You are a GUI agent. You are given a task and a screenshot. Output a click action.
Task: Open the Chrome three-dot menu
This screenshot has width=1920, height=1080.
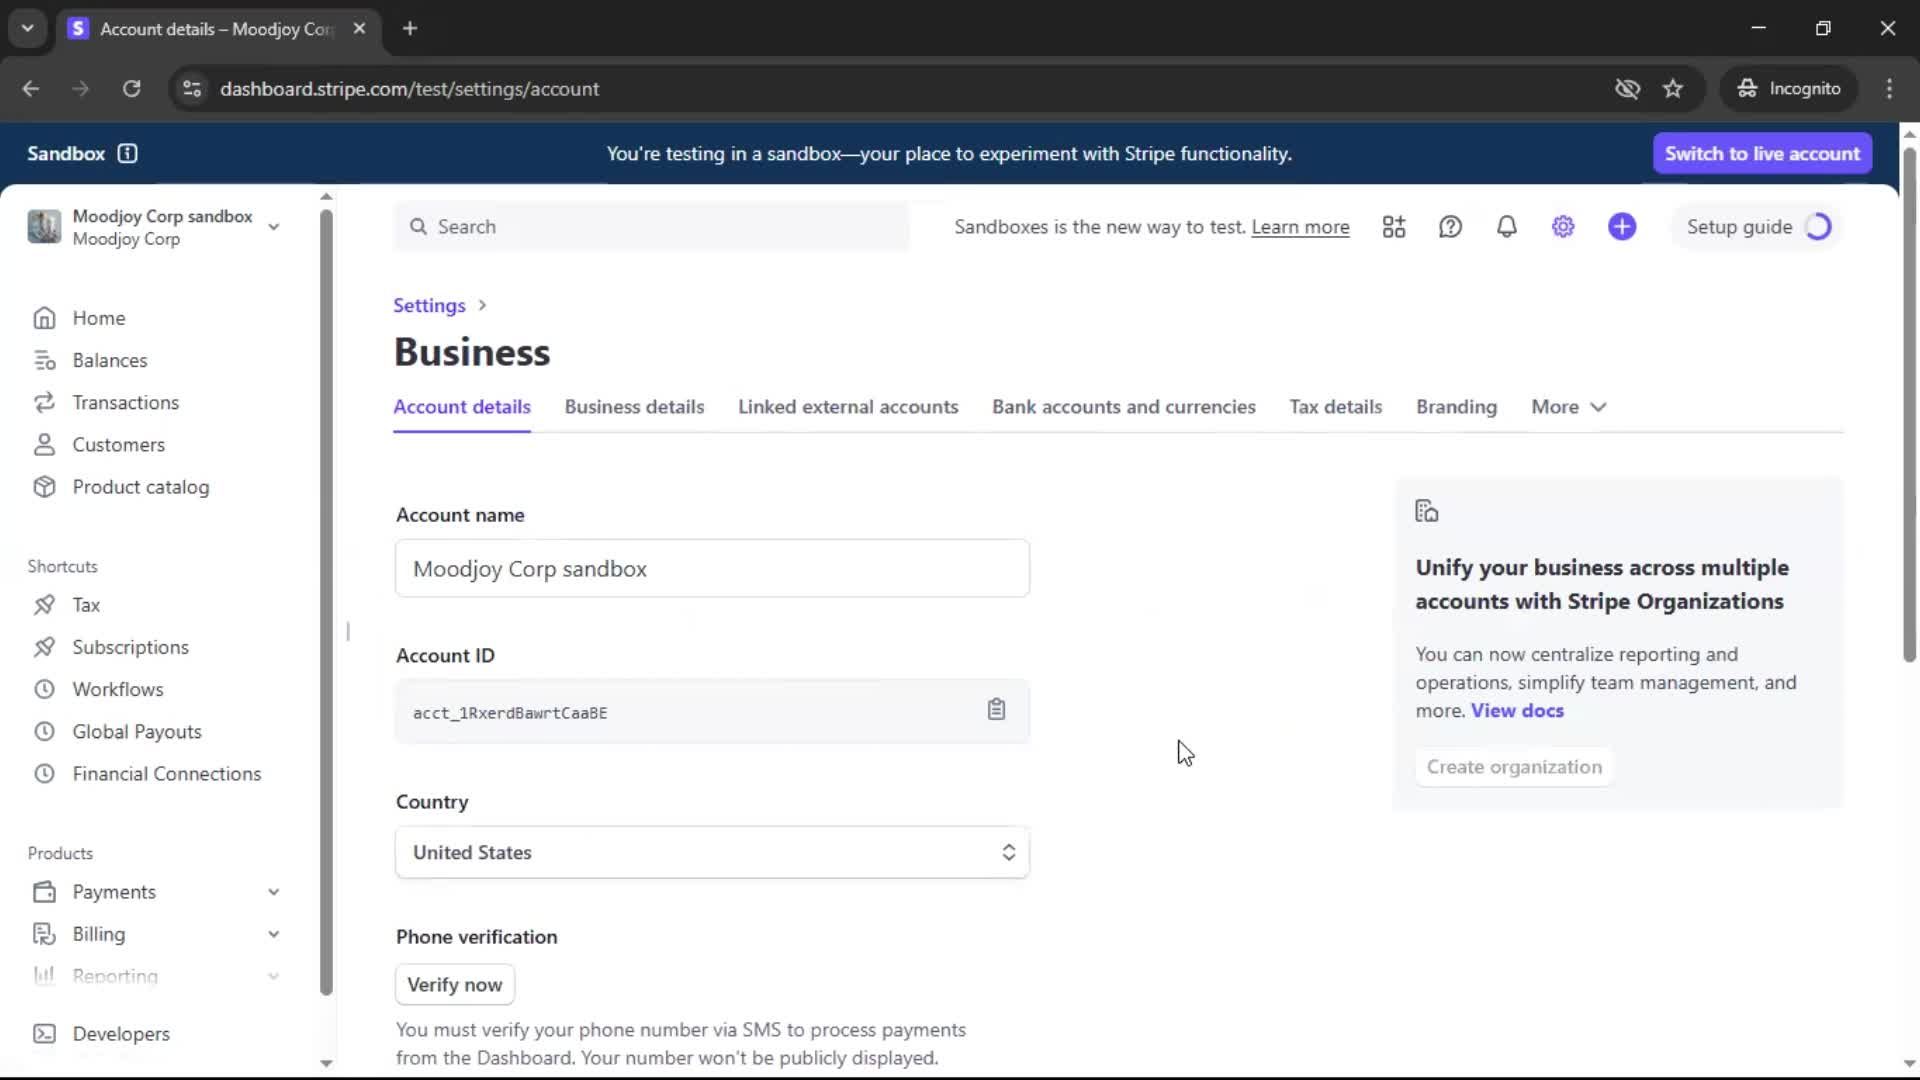(x=1889, y=89)
